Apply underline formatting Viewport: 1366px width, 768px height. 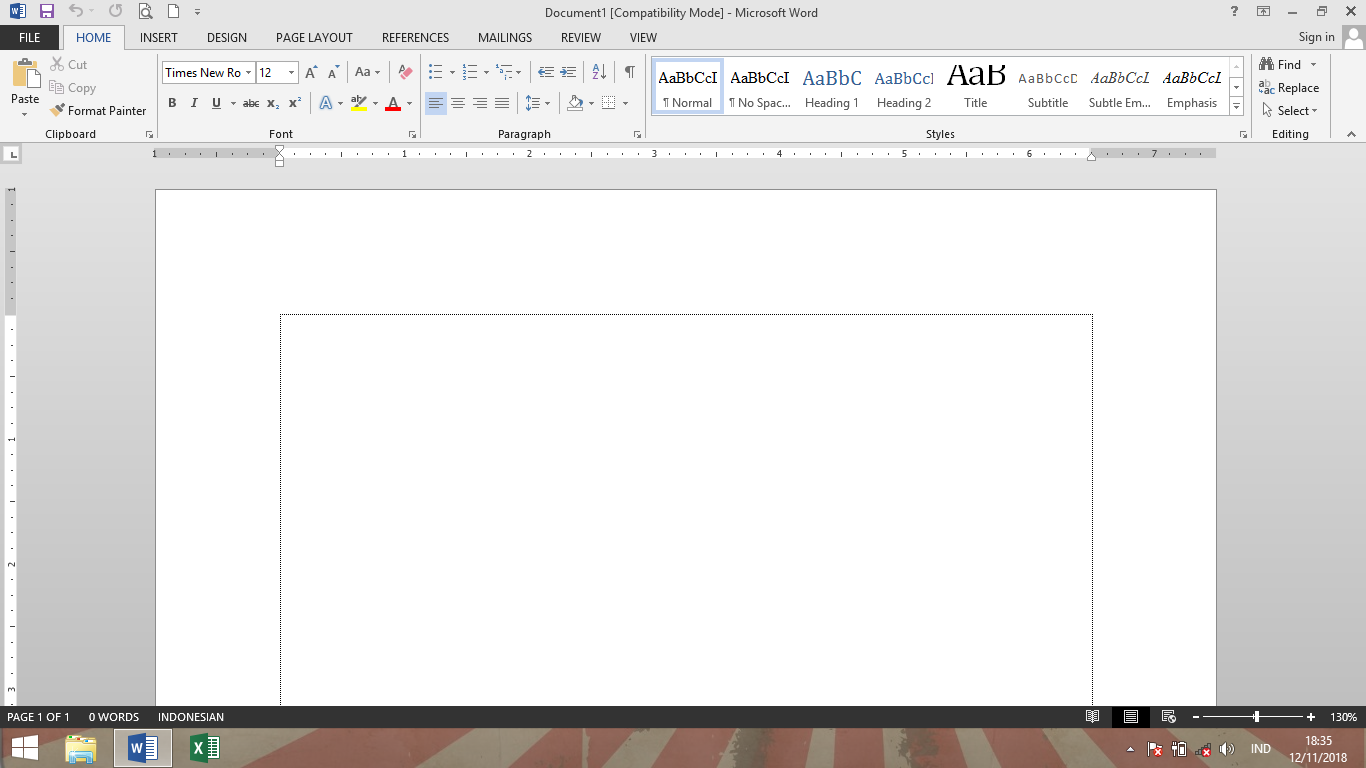(x=214, y=103)
